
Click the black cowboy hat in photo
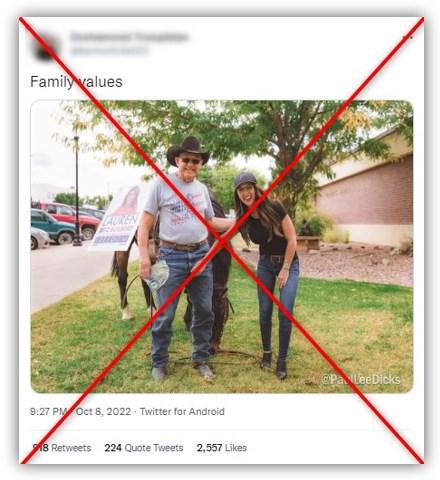point(188,149)
